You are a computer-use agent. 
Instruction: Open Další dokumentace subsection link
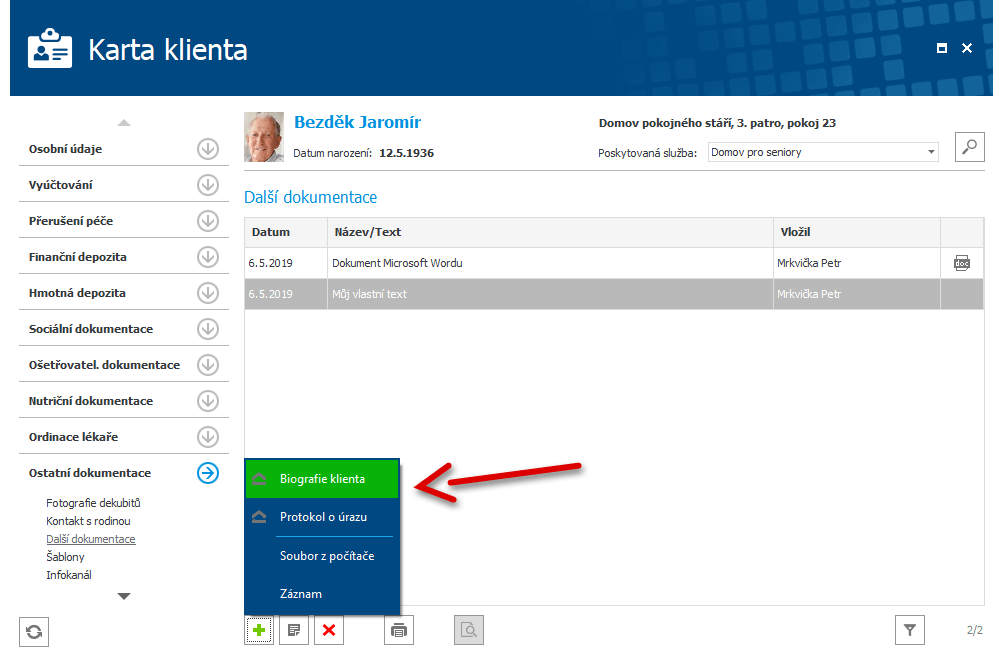pos(91,539)
